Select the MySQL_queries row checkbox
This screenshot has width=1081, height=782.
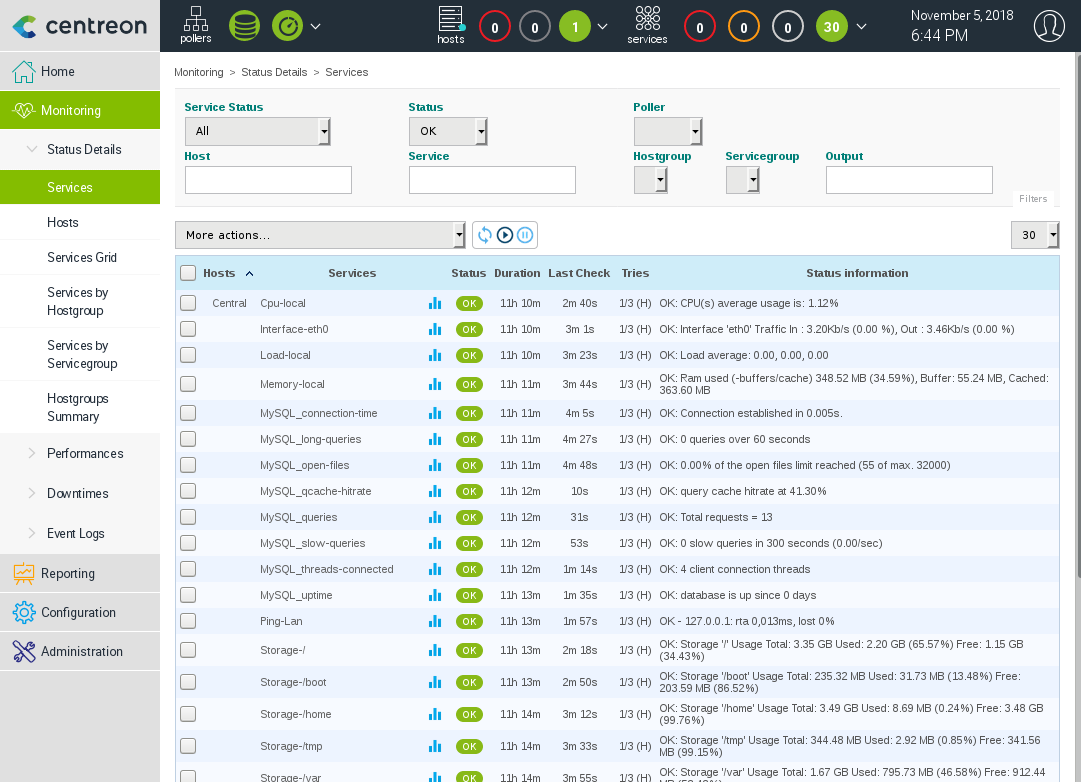(188, 517)
